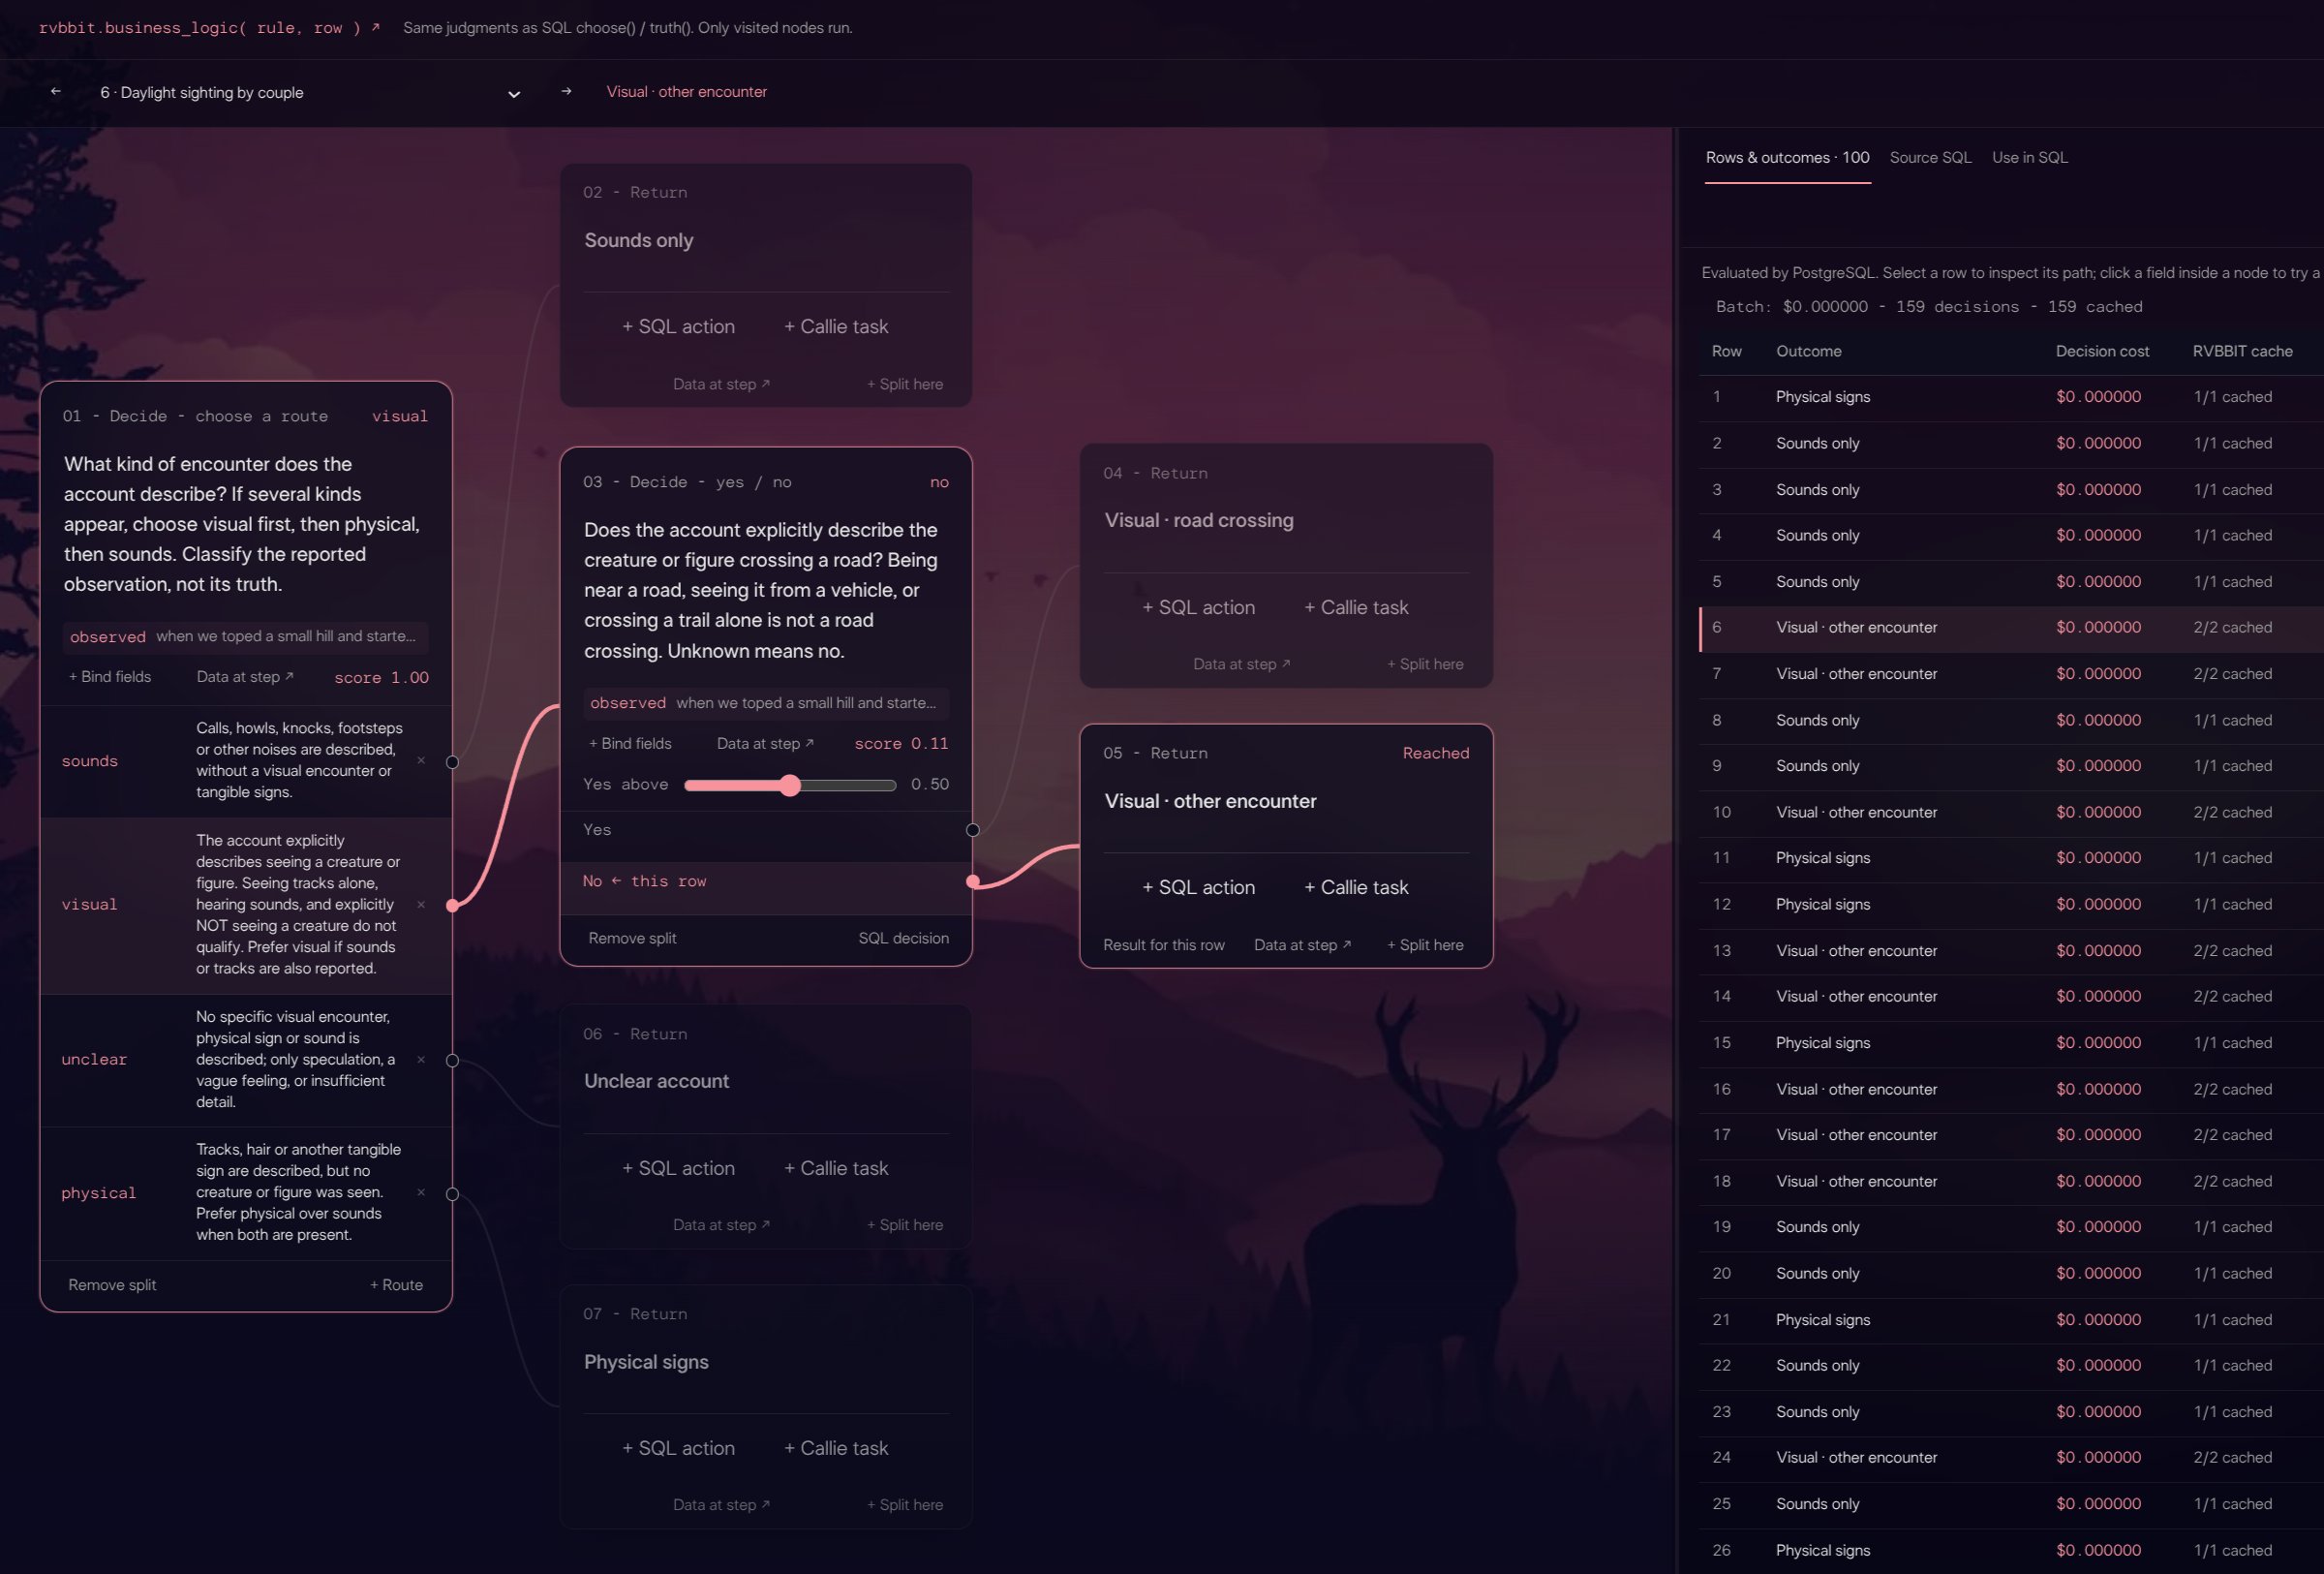The width and height of the screenshot is (2324, 1574).
Task: Click the Yes branch output connector
Action: pos(973,830)
